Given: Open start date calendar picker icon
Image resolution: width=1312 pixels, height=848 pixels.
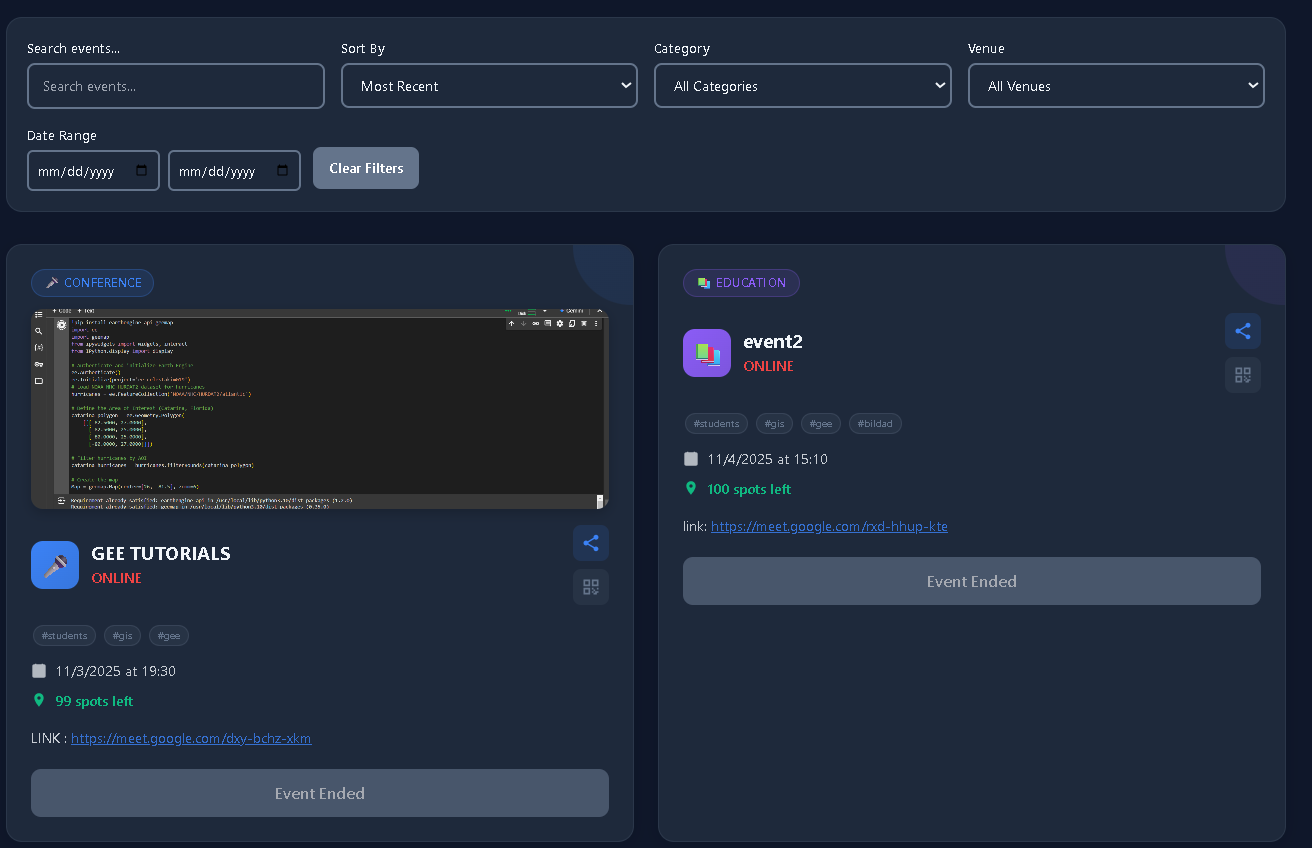Looking at the screenshot, I should click(x=141, y=171).
